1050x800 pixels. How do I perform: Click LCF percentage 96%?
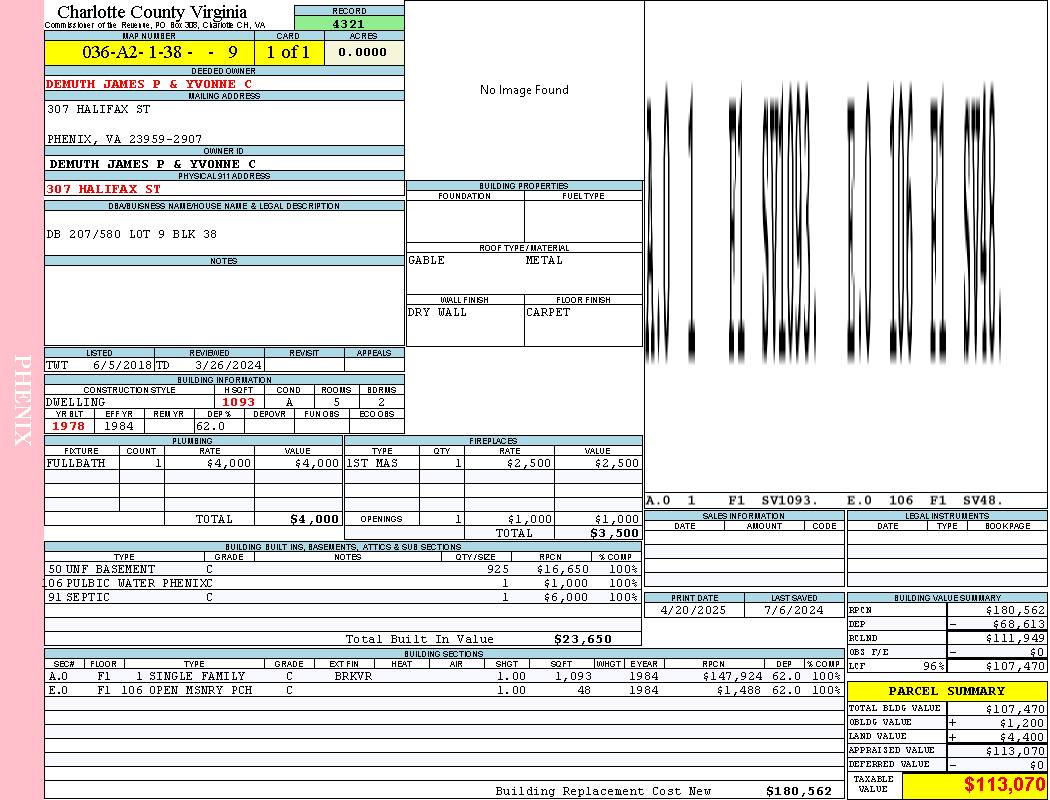pos(933,666)
